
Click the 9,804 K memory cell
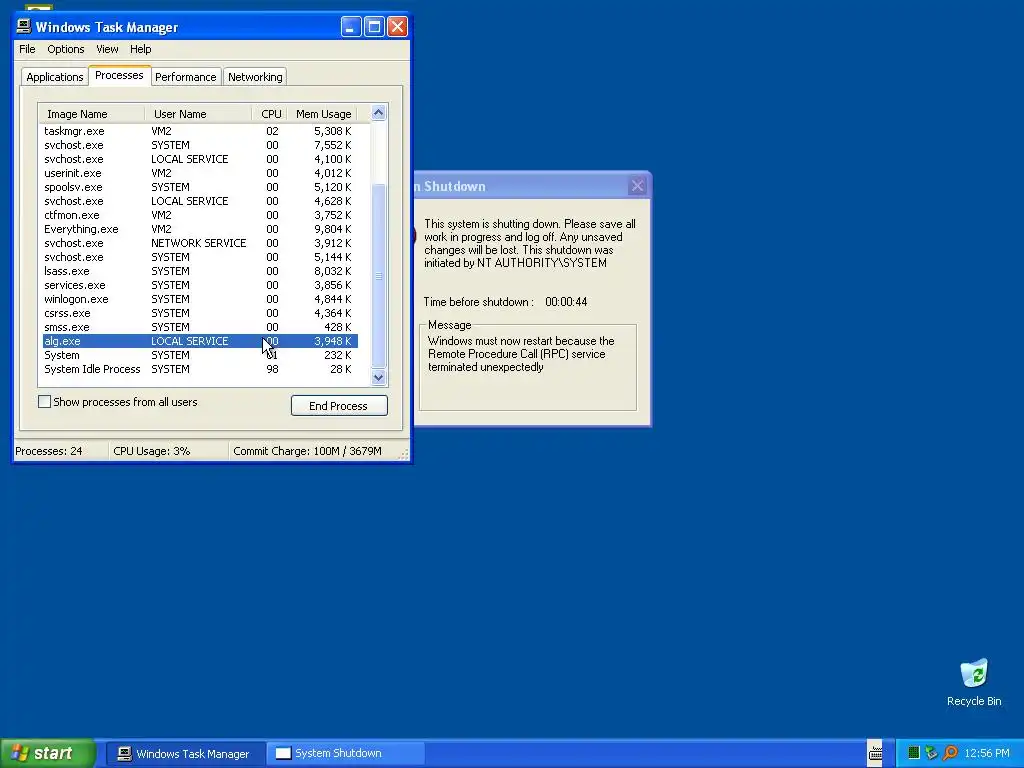pyautogui.click(x=332, y=229)
